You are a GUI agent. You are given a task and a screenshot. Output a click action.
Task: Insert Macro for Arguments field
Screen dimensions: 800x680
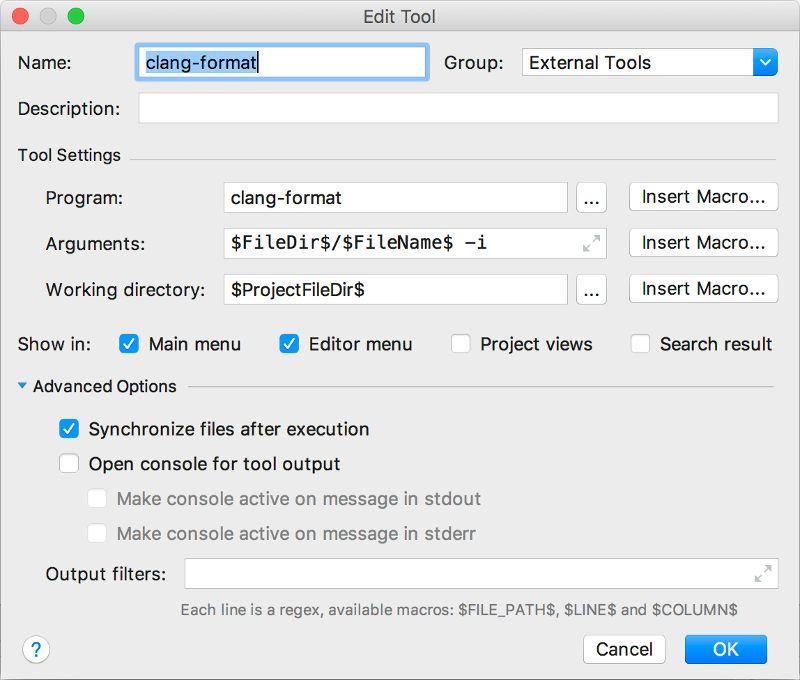pyautogui.click(x=703, y=243)
